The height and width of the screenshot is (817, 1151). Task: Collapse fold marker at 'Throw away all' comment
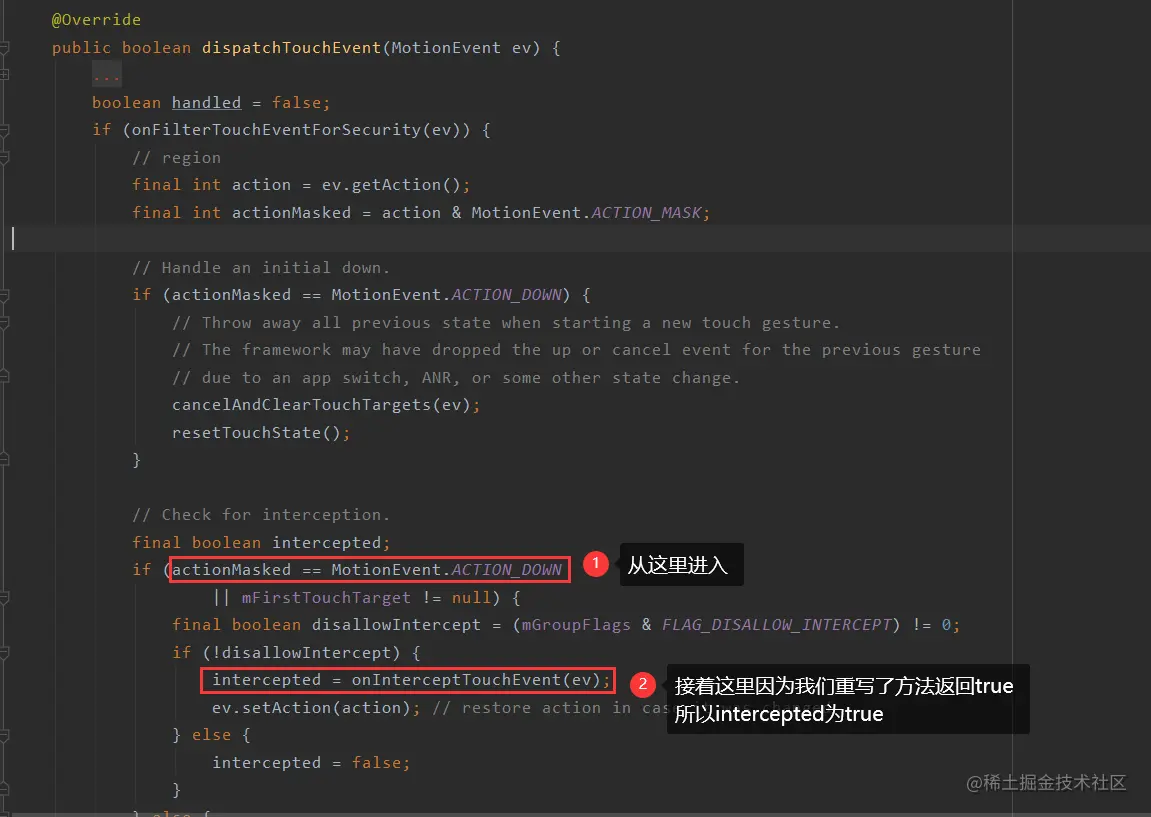point(4,323)
